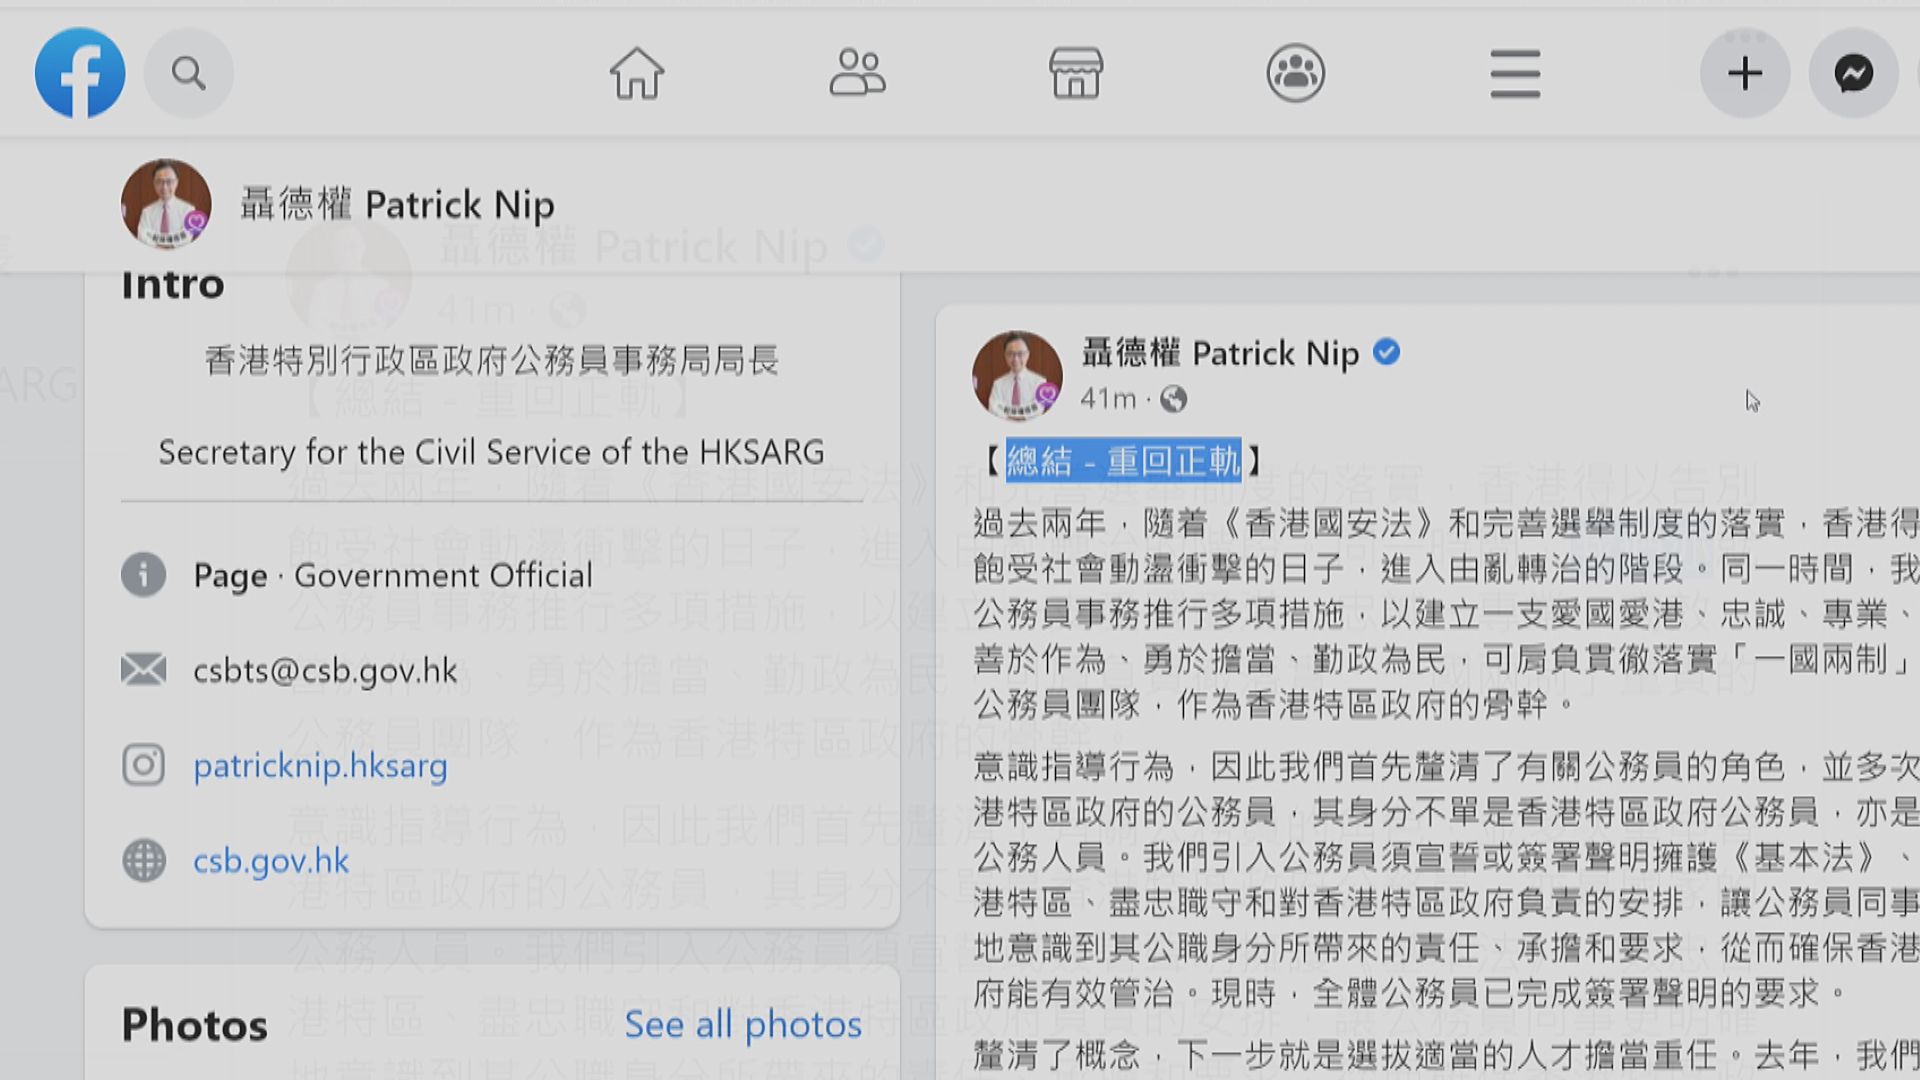
Task: Click the post author's profile picture
Action: (x=1017, y=375)
